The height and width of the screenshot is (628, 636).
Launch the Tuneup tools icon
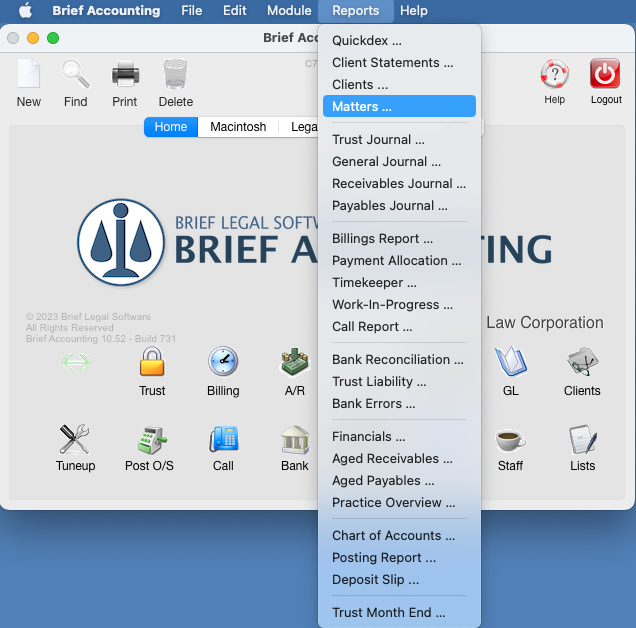74,439
